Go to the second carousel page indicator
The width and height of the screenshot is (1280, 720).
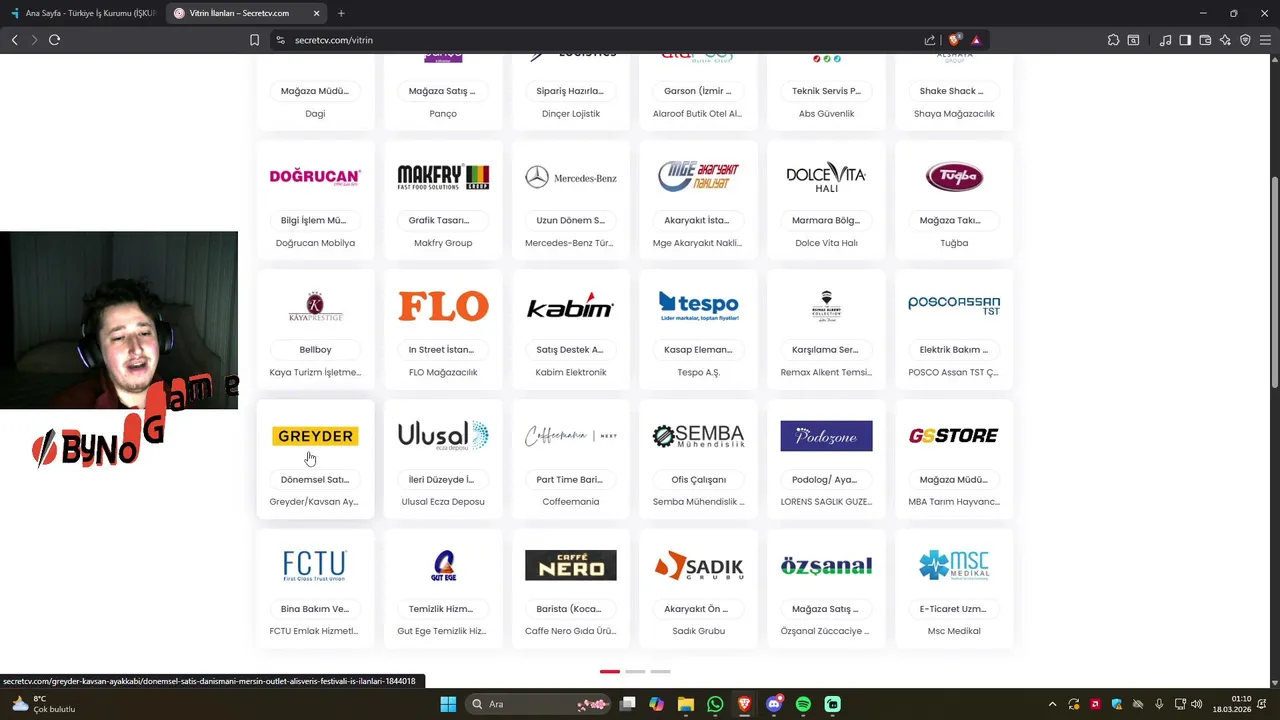(x=635, y=672)
